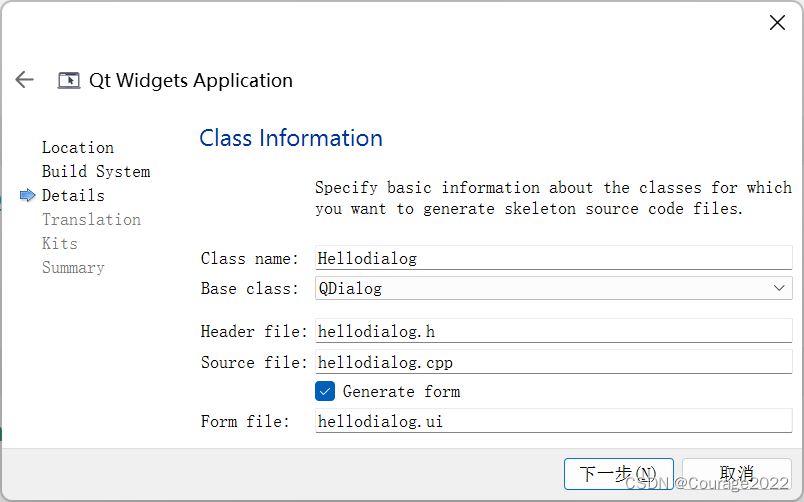Select the Translation wizard step
Screen dimensions: 804x502
click(x=91, y=219)
